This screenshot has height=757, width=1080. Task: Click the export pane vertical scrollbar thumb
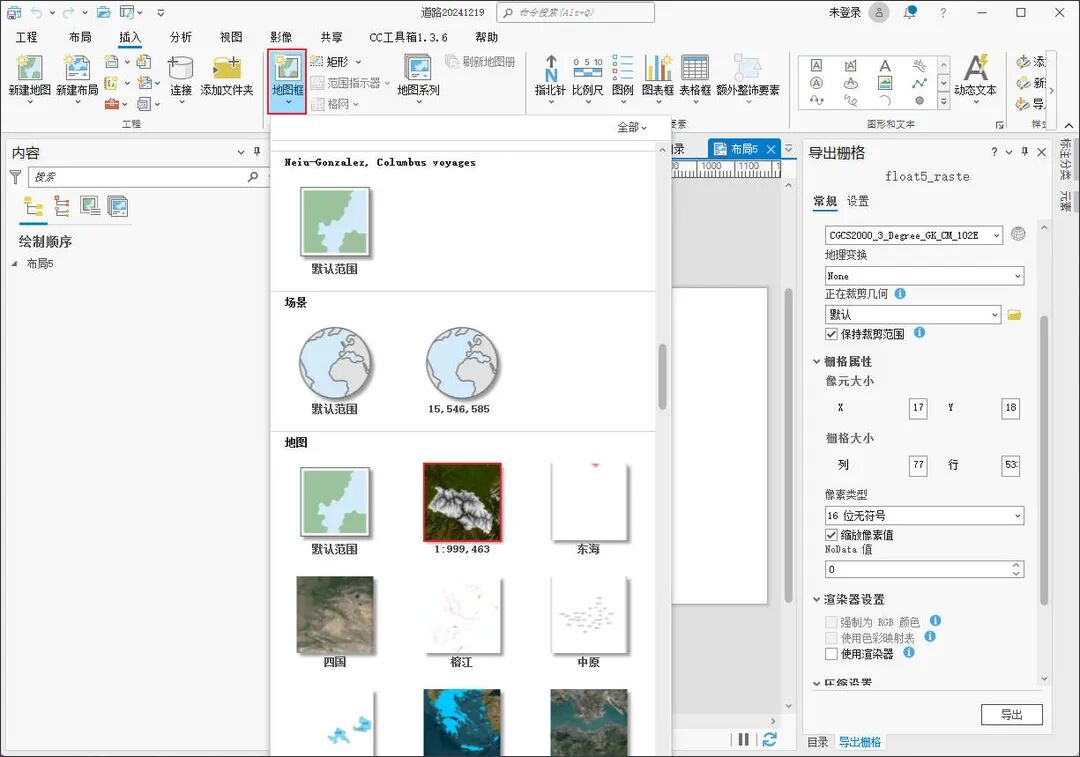click(x=1044, y=460)
